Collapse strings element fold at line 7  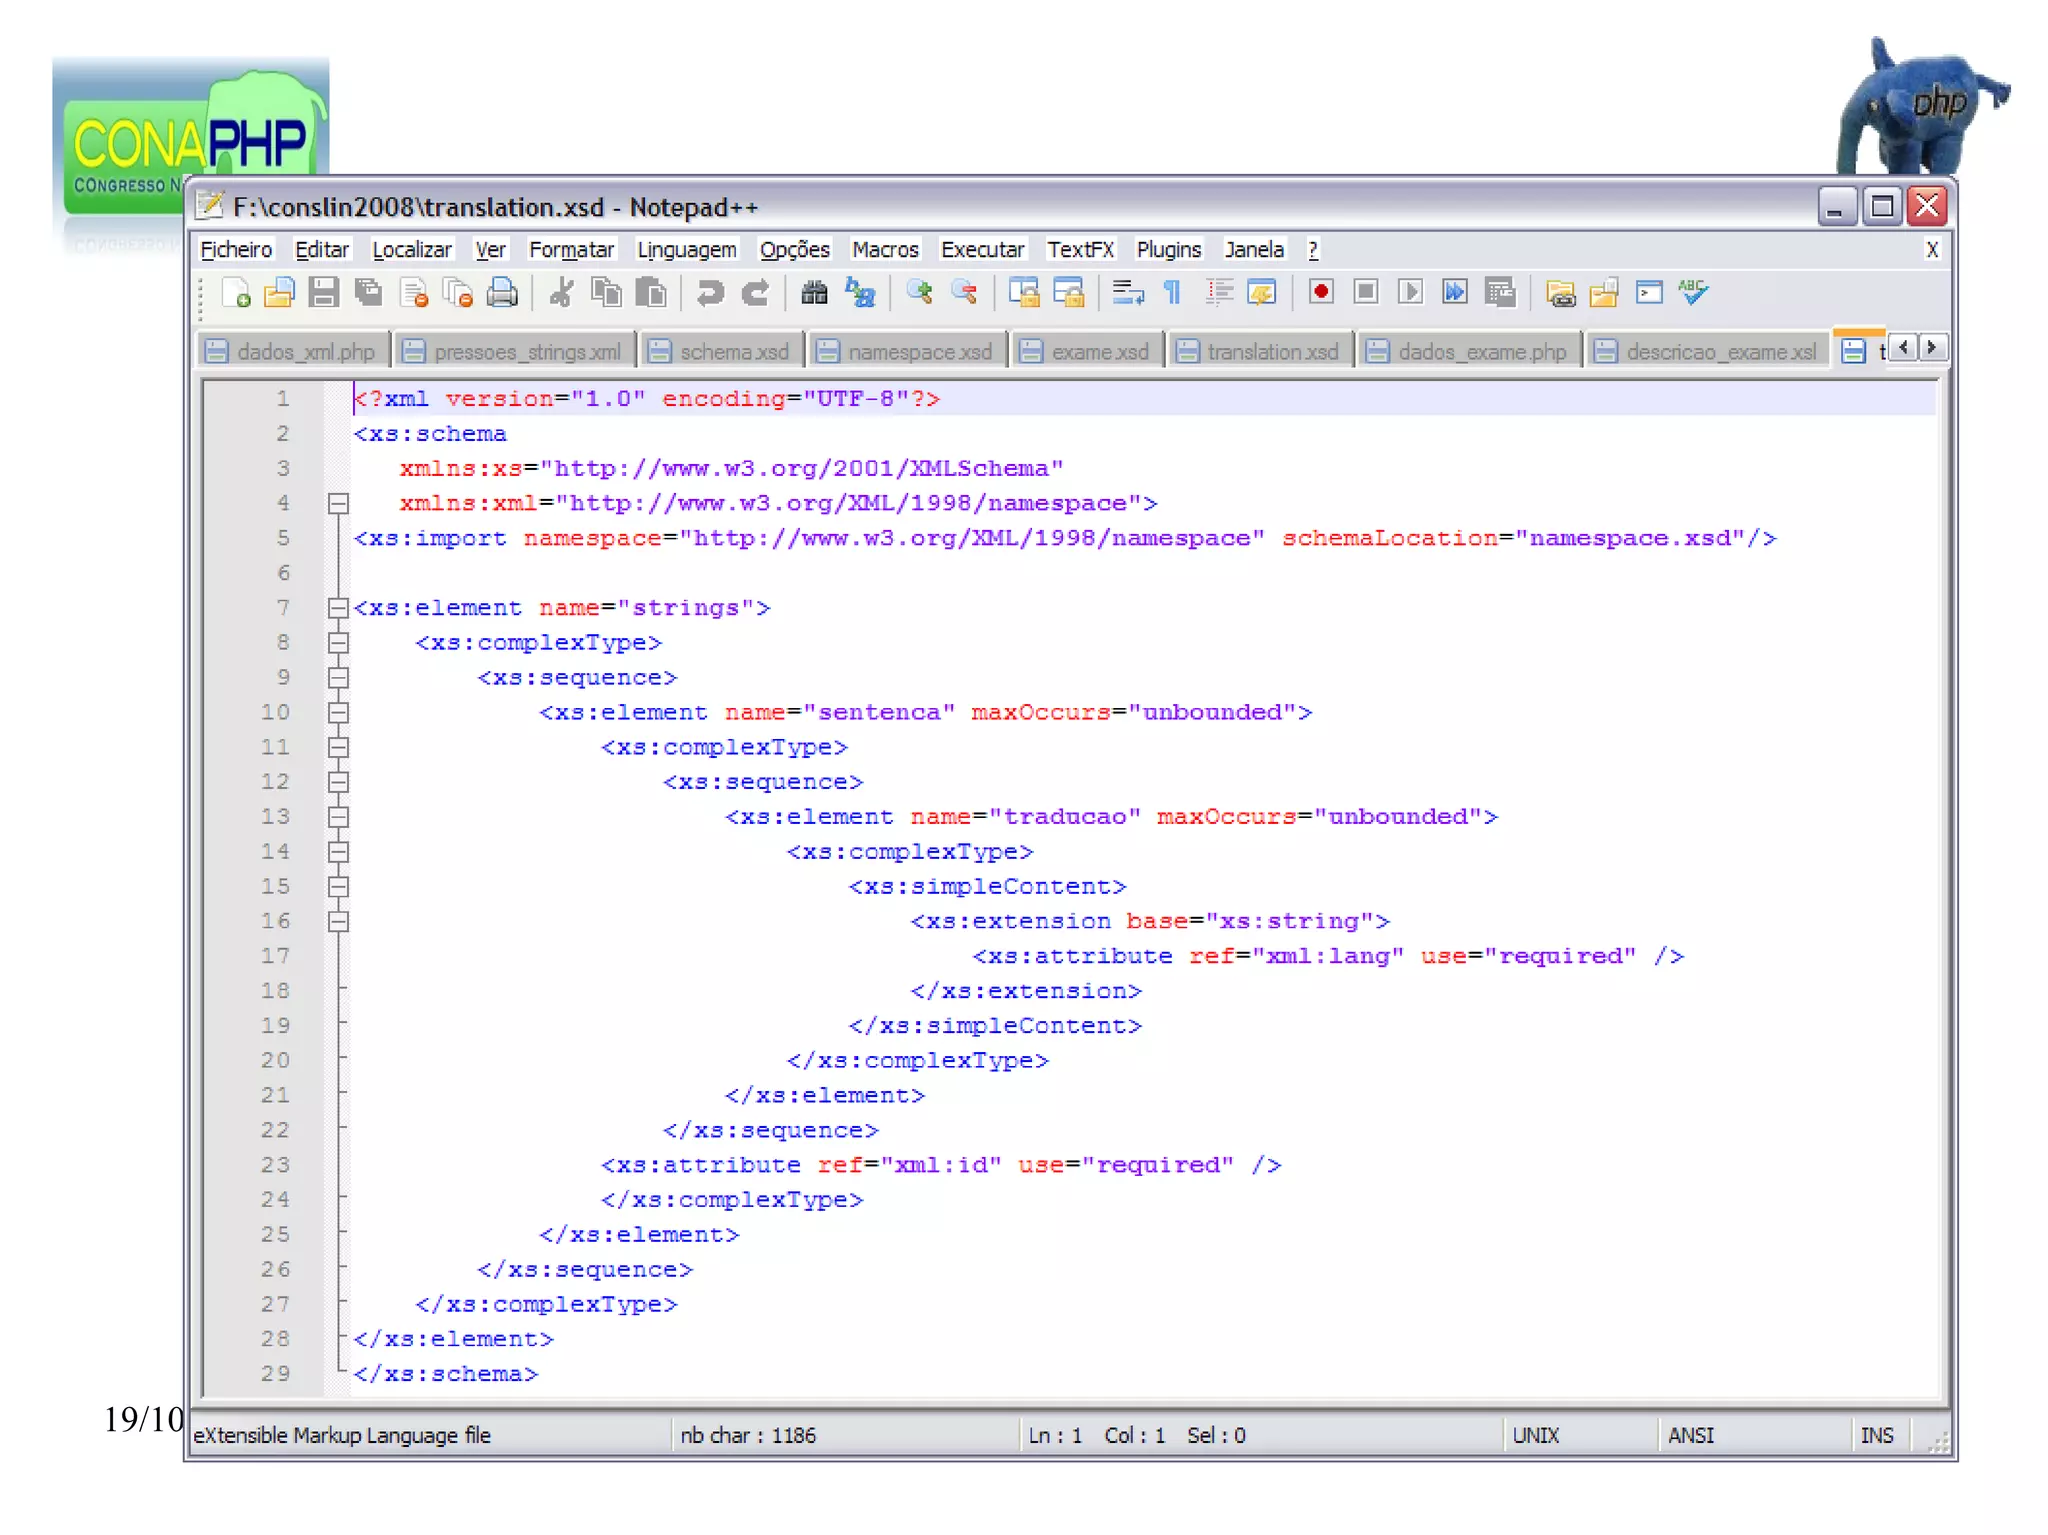pos(338,608)
